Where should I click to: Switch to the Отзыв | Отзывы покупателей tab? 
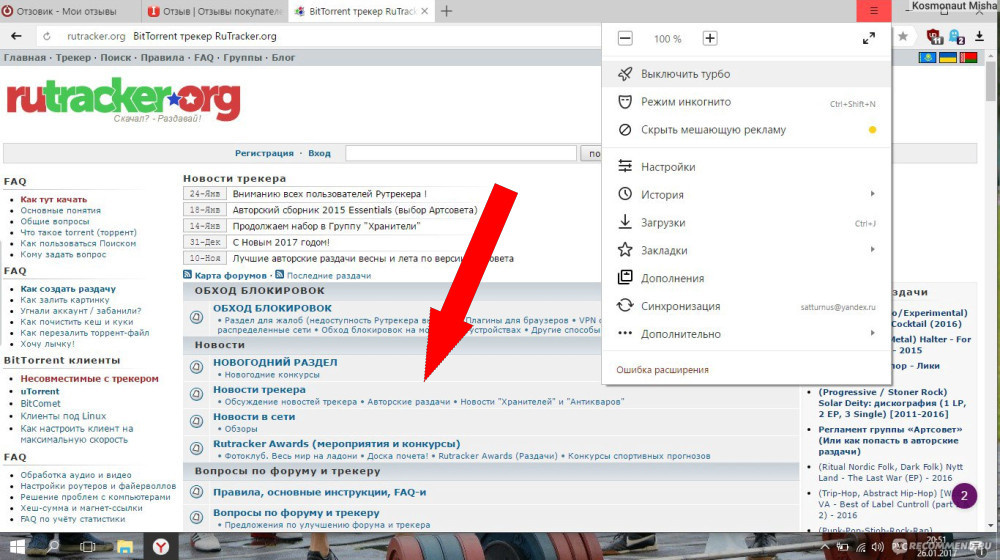[x=214, y=11]
